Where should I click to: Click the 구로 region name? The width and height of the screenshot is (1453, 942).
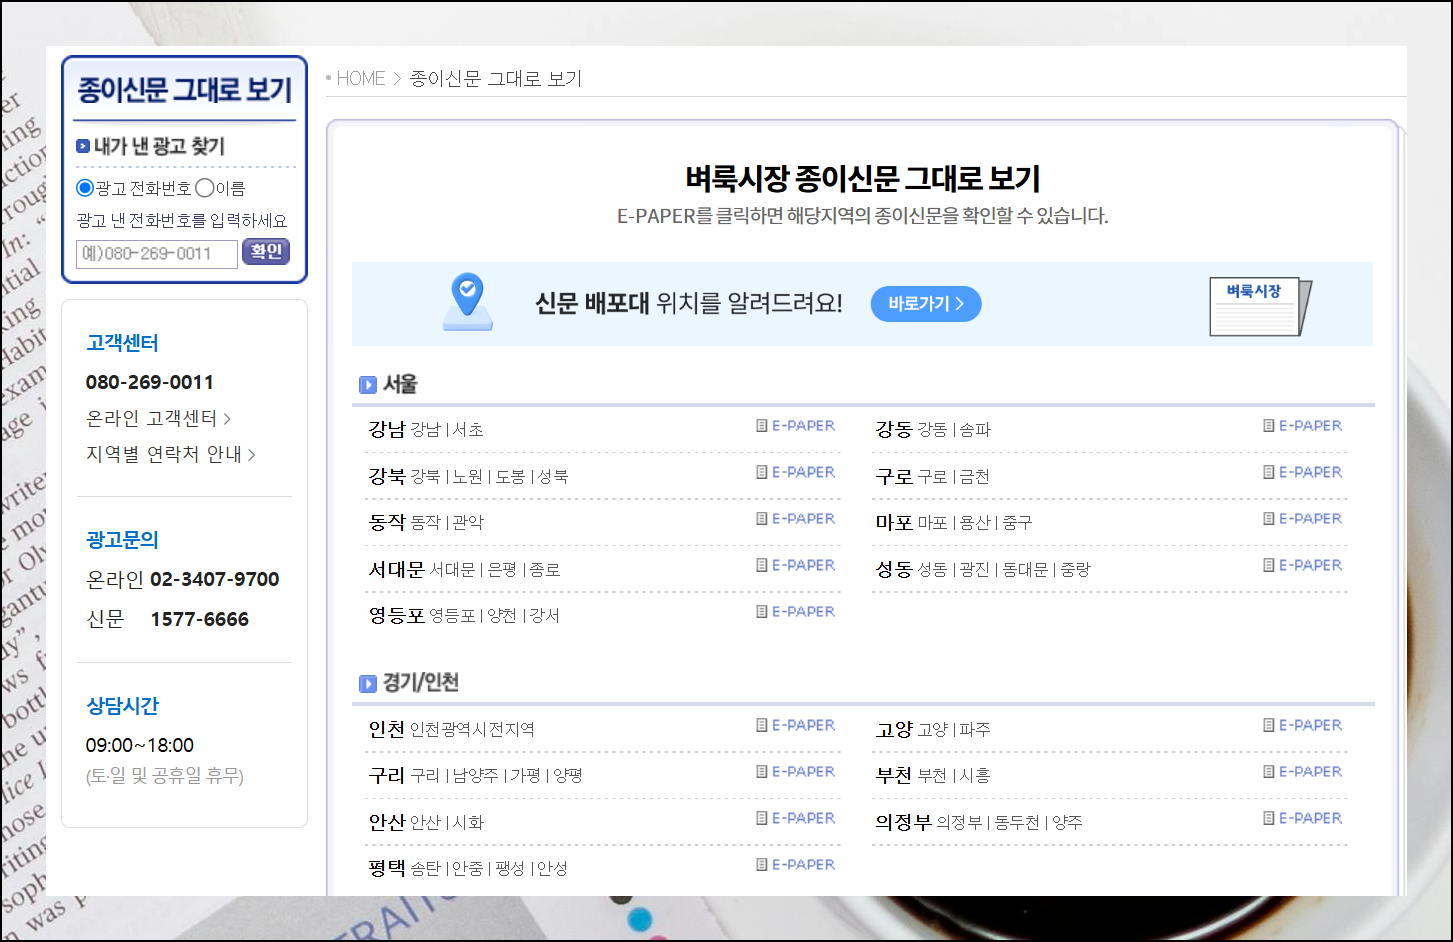(x=894, y=476)
